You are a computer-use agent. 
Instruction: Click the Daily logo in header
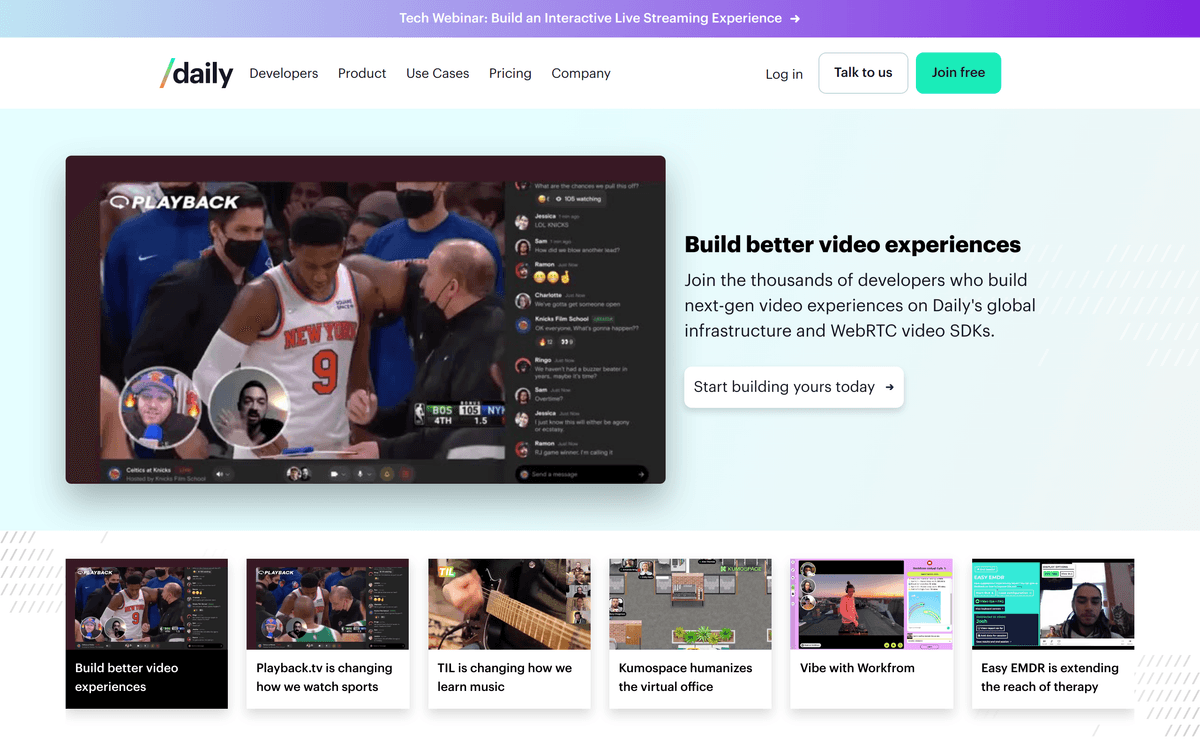point(196,73)
